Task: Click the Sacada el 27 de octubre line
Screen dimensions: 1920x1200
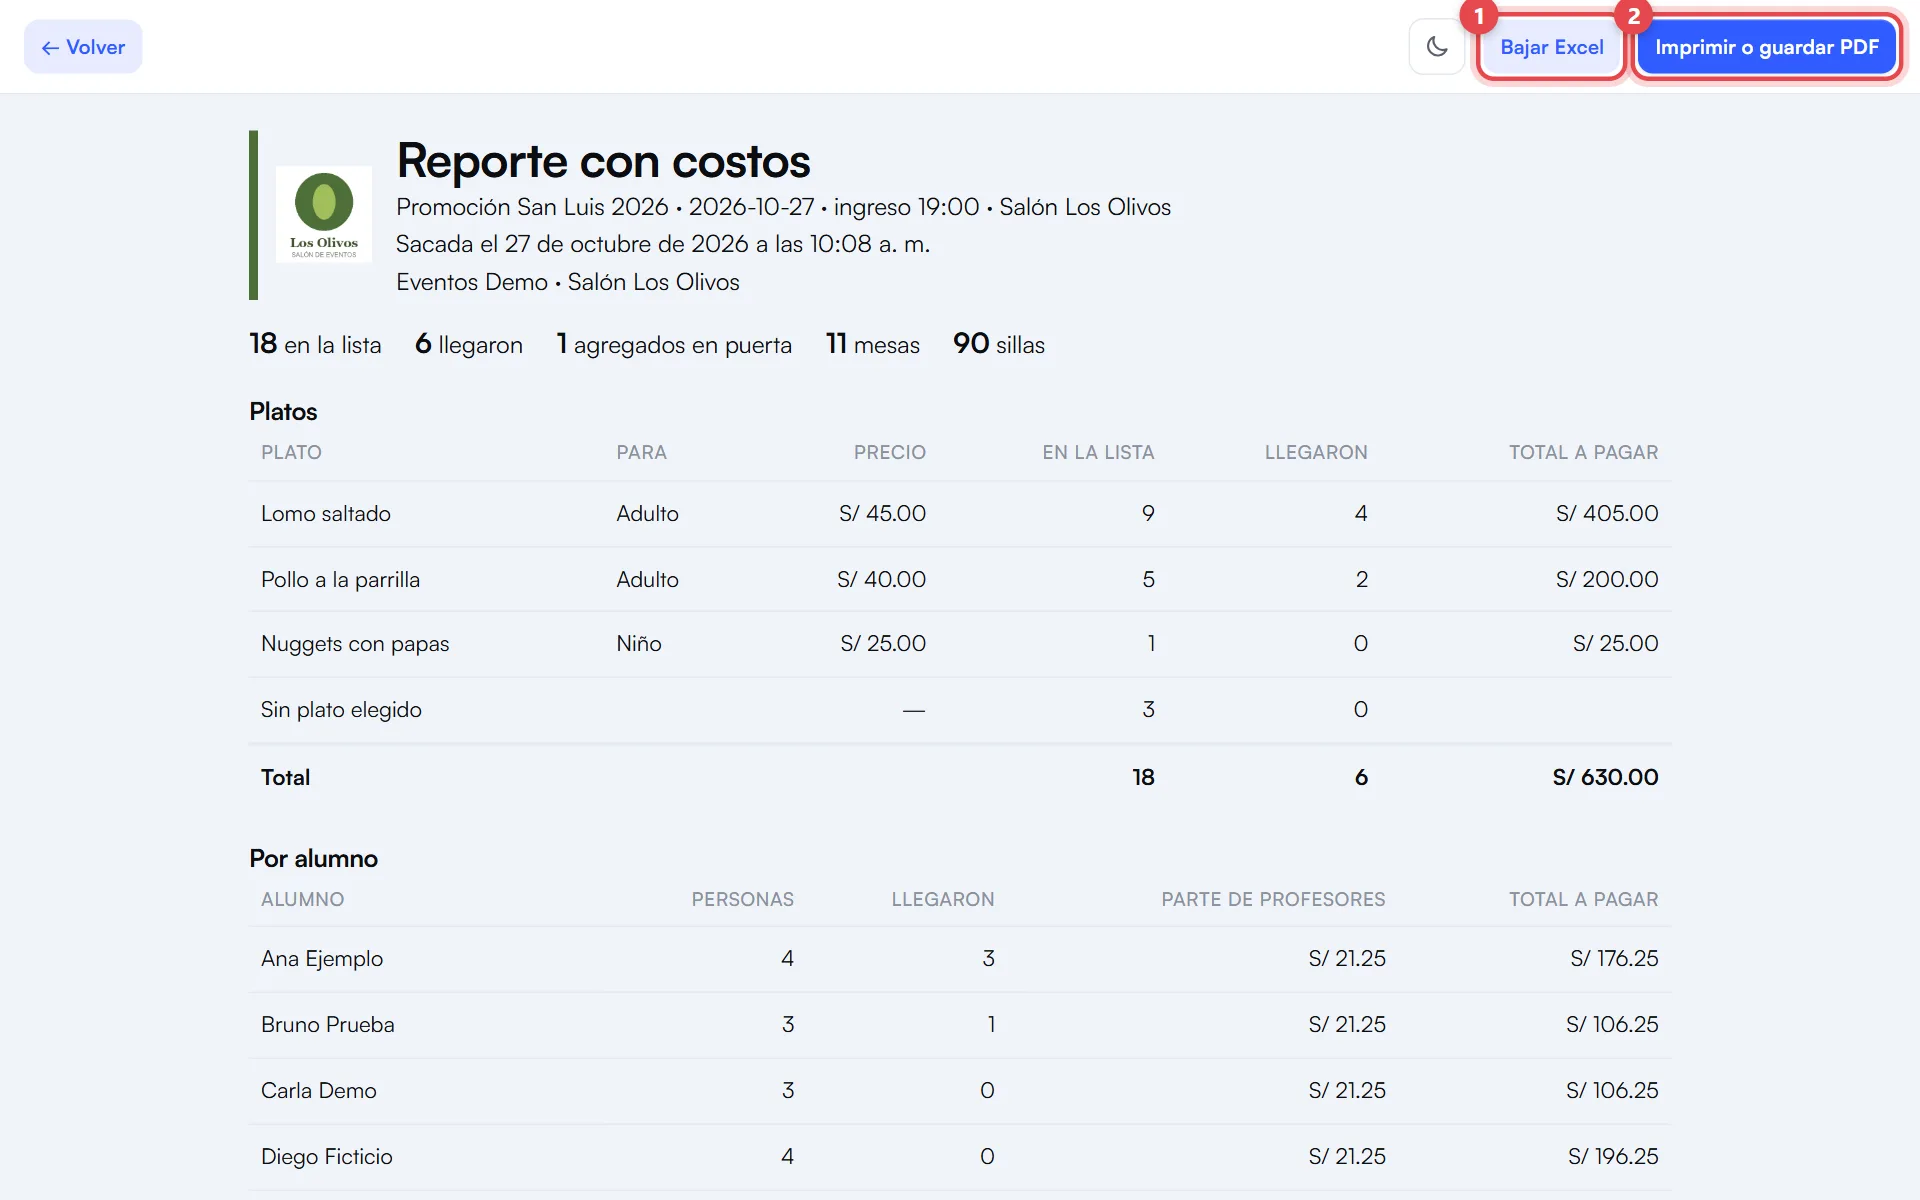Action: (x=663, y=244)
